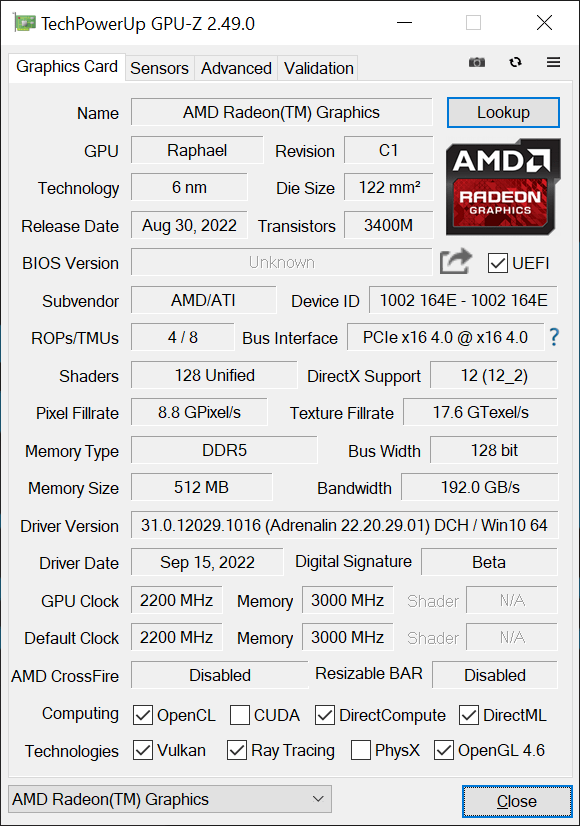Open the Advanced tab
Viewport: 580px width, 826px height.
click(x=236, y=68)
